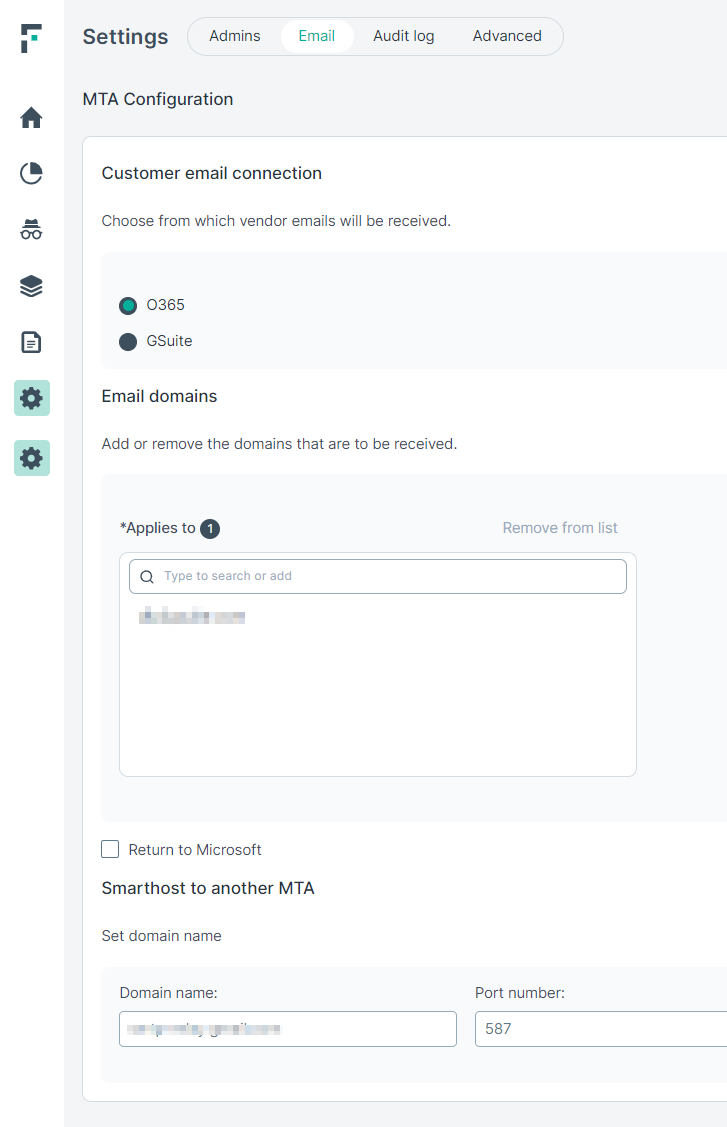Click the domain search field to add domains

coord(377,576)
